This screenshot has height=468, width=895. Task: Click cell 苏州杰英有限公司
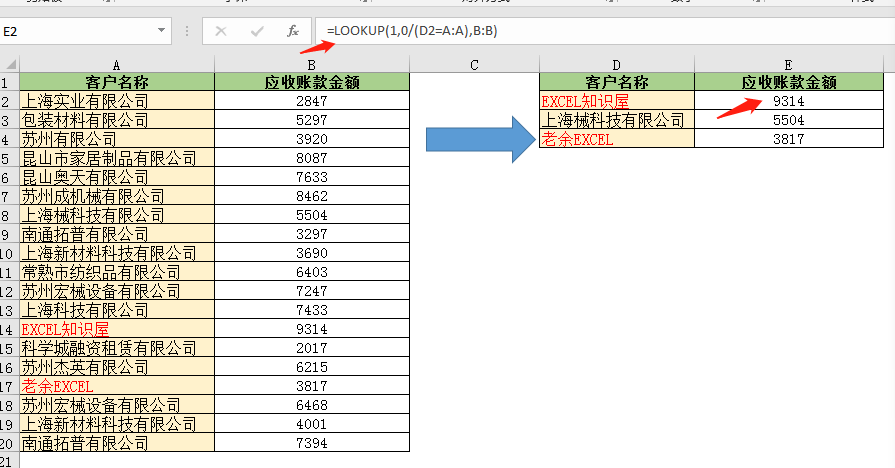[x=117, y=367]
